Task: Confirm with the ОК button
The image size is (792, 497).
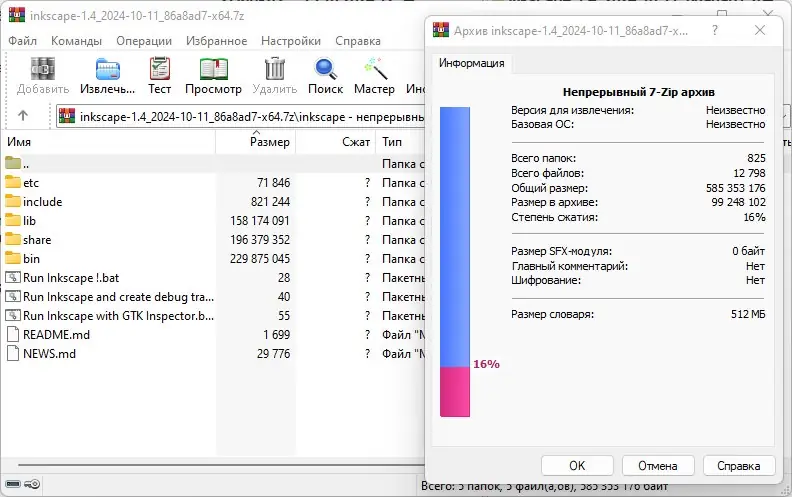Action: click(577, 466)
